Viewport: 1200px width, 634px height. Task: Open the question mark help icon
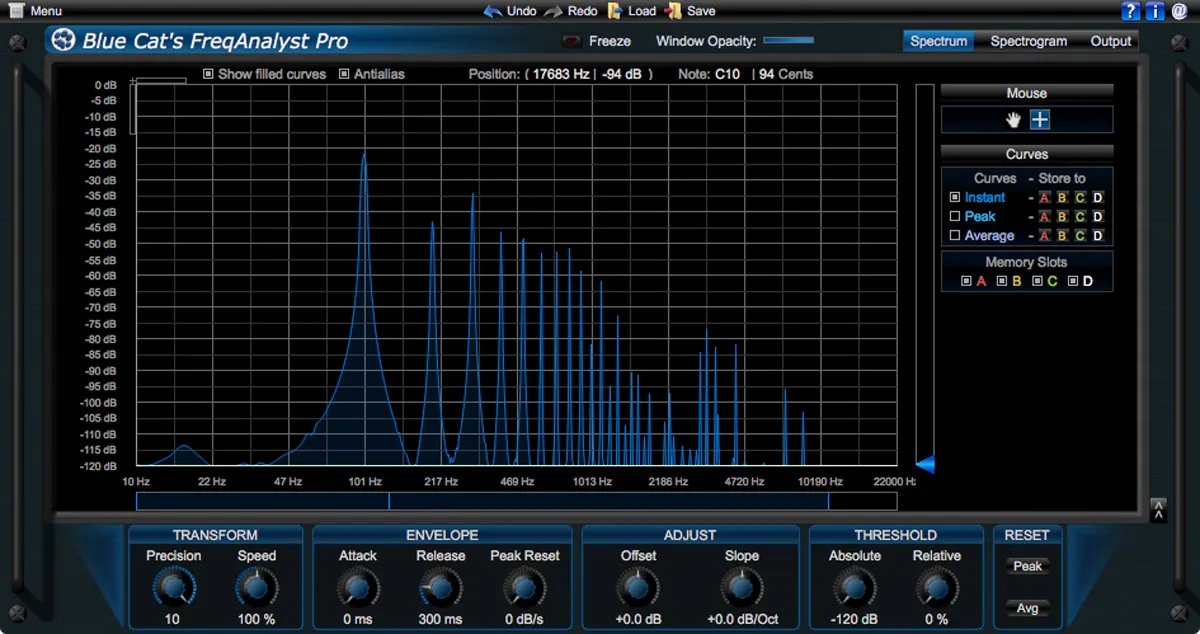coord(1131,11)
